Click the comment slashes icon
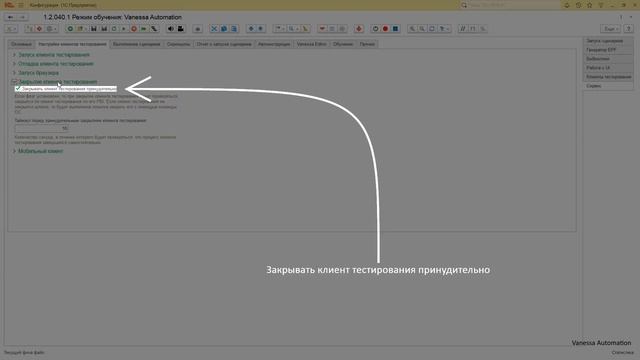The width and height of the screenshot is (640, 360). pos(463,29)
